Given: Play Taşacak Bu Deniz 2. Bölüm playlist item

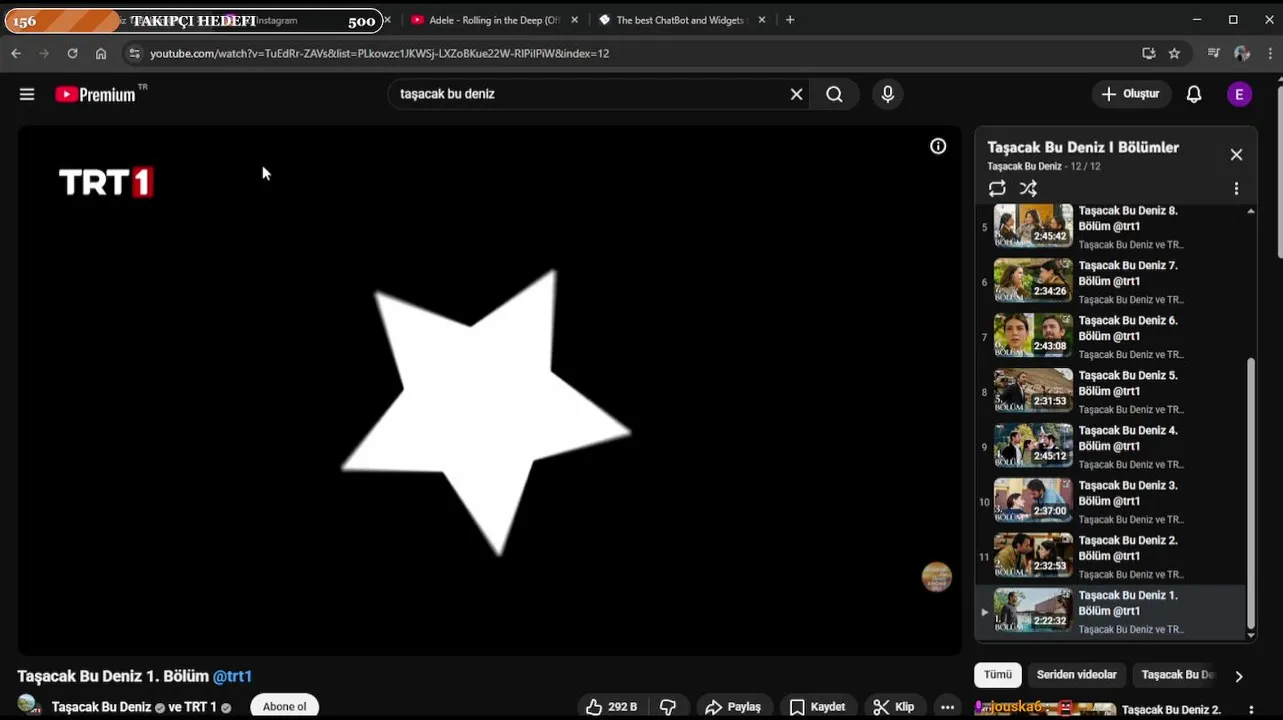Looking at the screenshot, I should click(1110, 557).
